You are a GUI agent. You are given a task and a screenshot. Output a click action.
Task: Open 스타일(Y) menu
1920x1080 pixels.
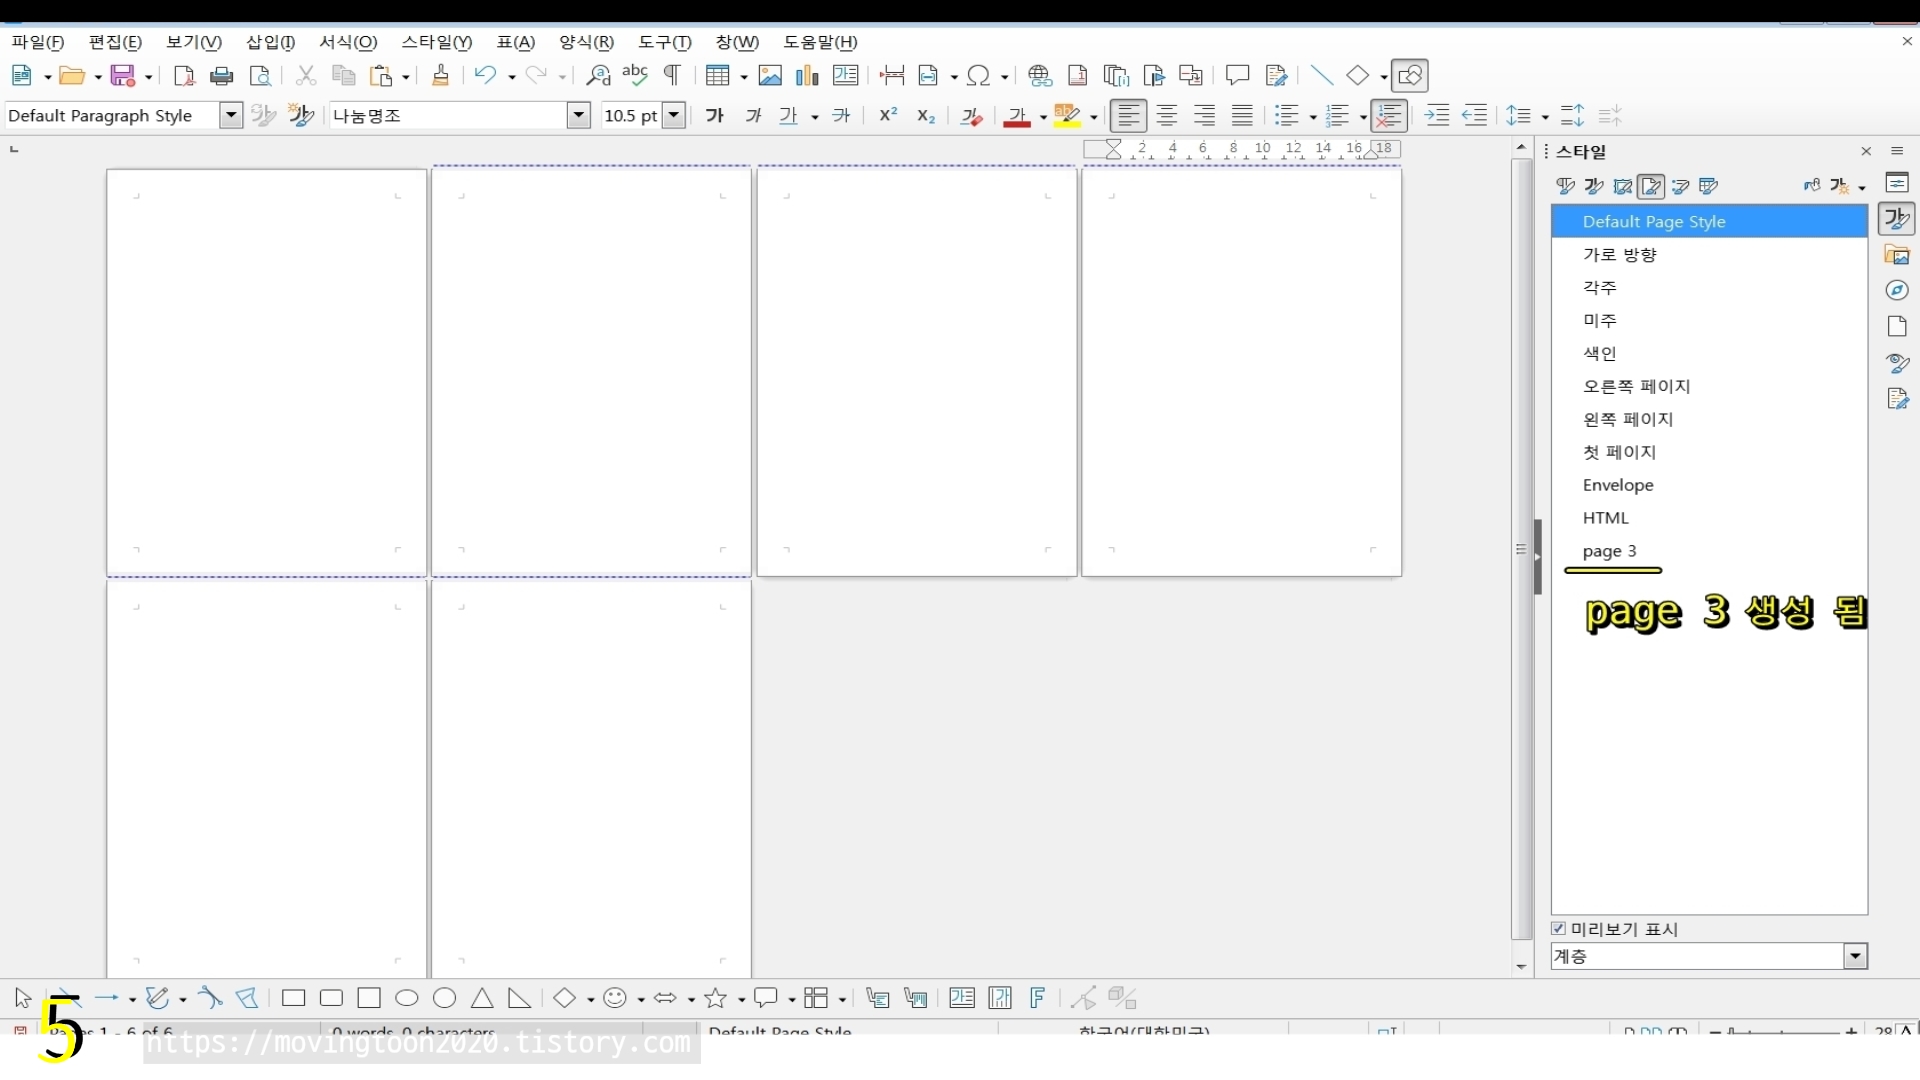point(437,42)
